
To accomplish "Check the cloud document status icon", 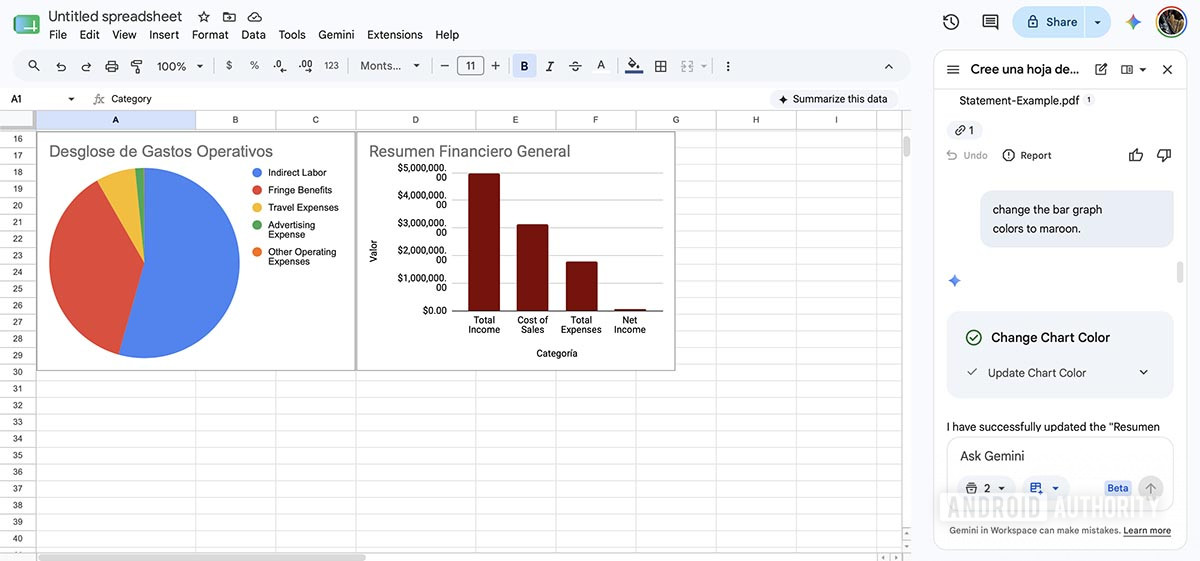I will (255, 17).
